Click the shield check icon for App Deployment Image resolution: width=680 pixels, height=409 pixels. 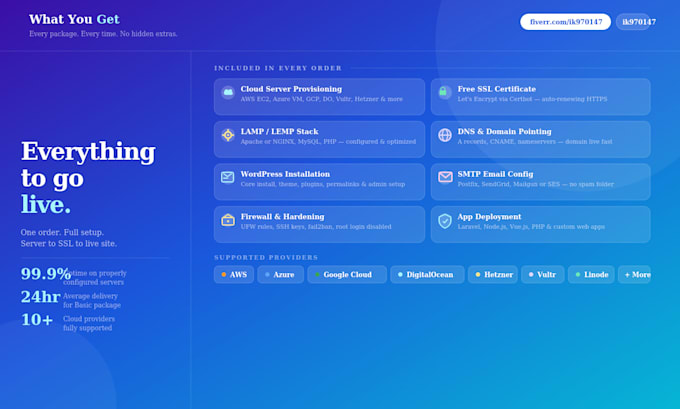[445, 221]
